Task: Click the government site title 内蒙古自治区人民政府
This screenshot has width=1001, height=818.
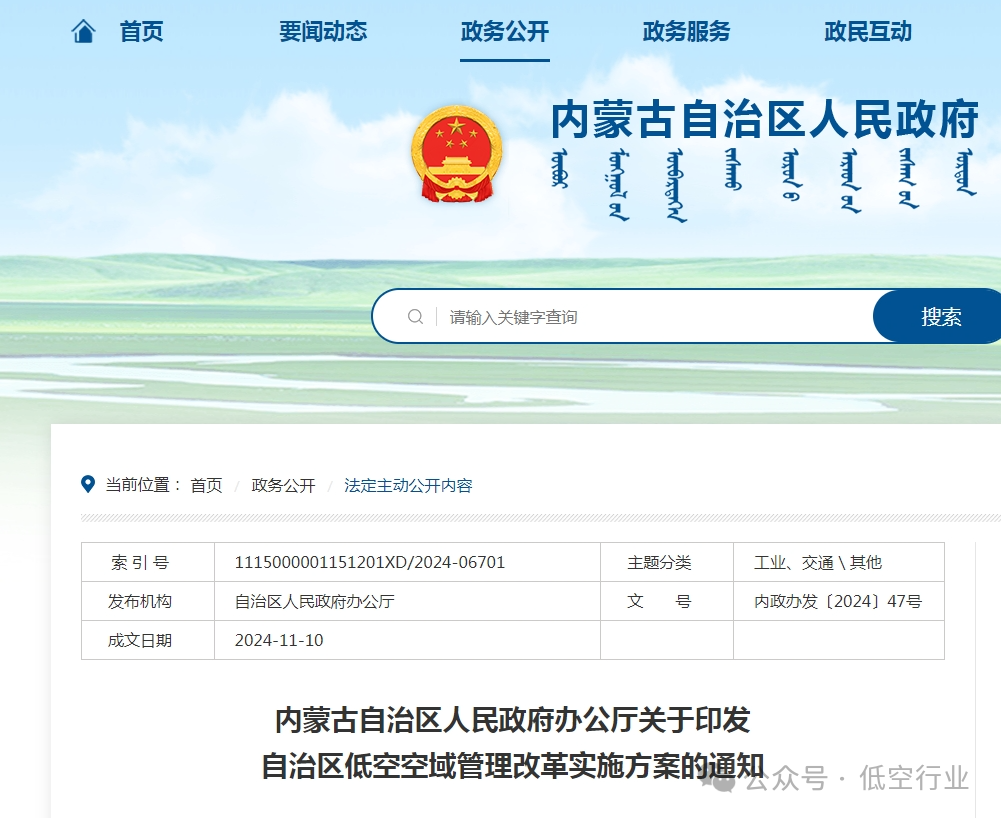Action: (x=764, y=122)
